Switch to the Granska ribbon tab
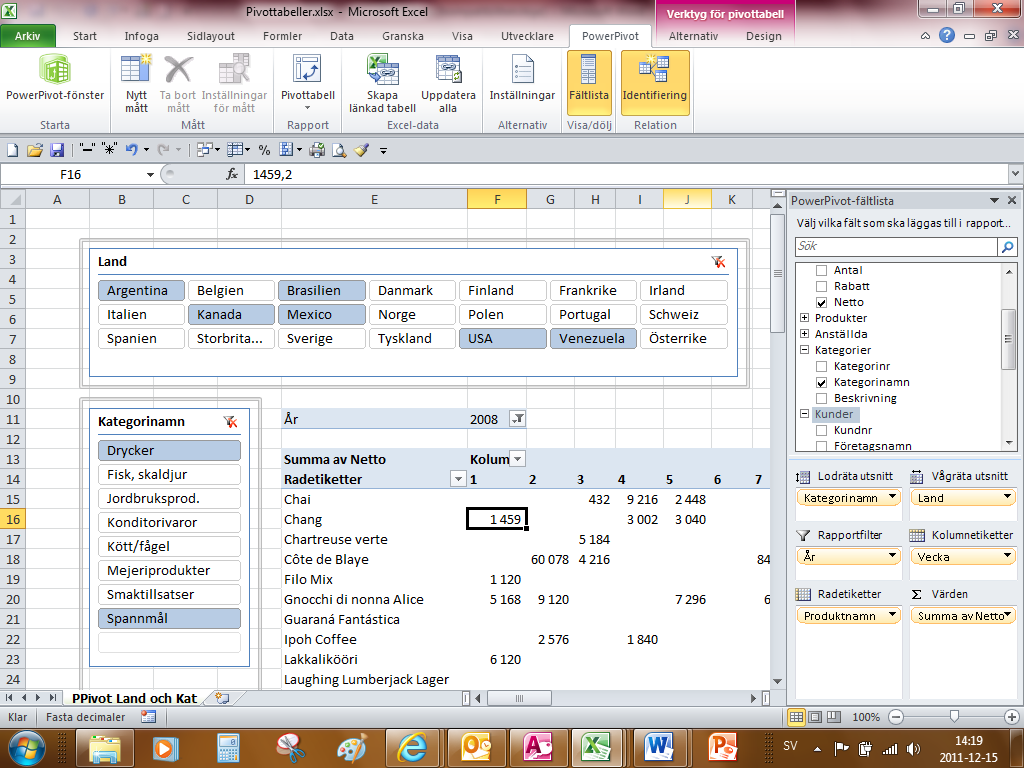 click(403, 36)
